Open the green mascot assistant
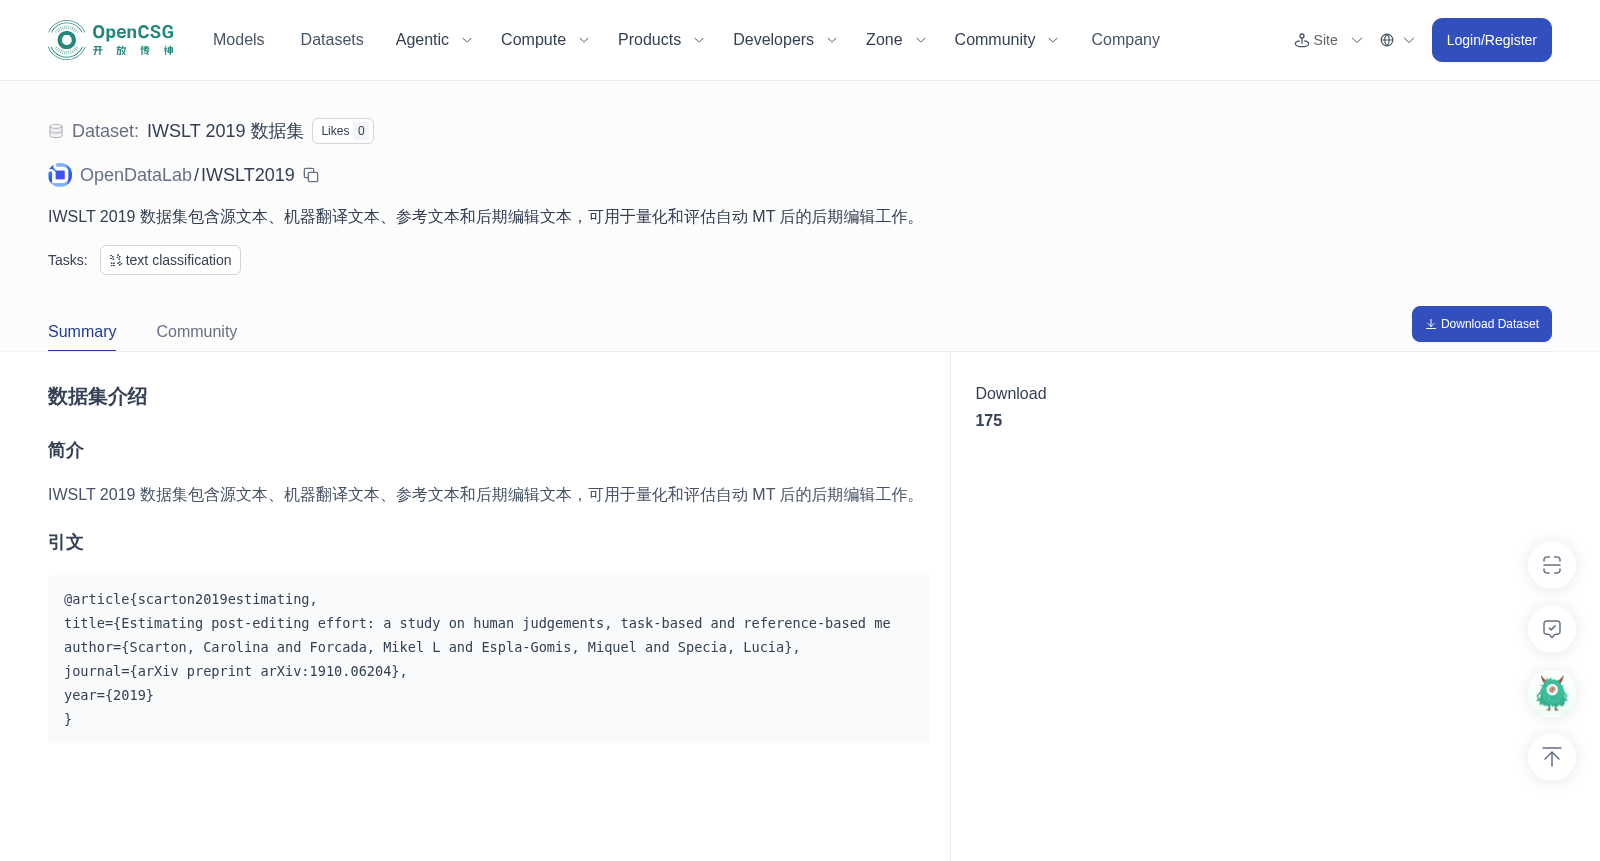The width and height of the screenshot is (1600, 861). tap(1552, 693)
